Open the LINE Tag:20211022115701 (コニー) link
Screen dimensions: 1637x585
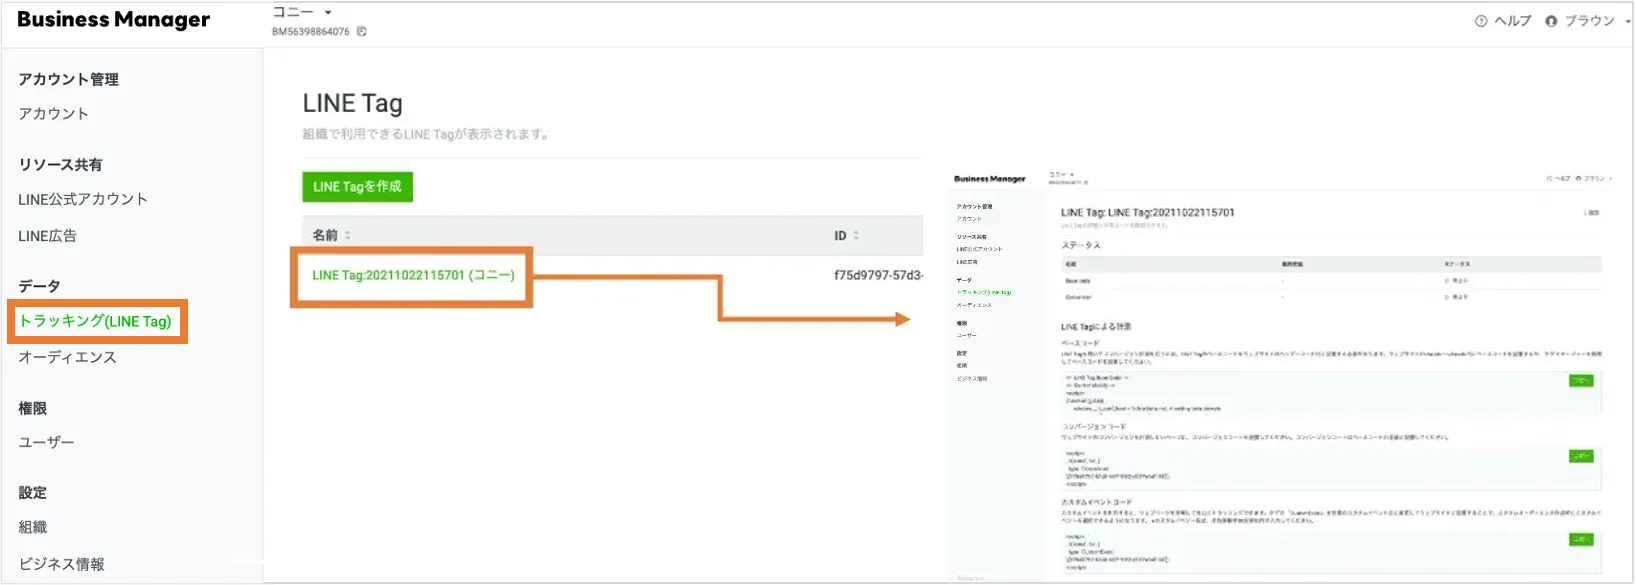tap(413, 275)
